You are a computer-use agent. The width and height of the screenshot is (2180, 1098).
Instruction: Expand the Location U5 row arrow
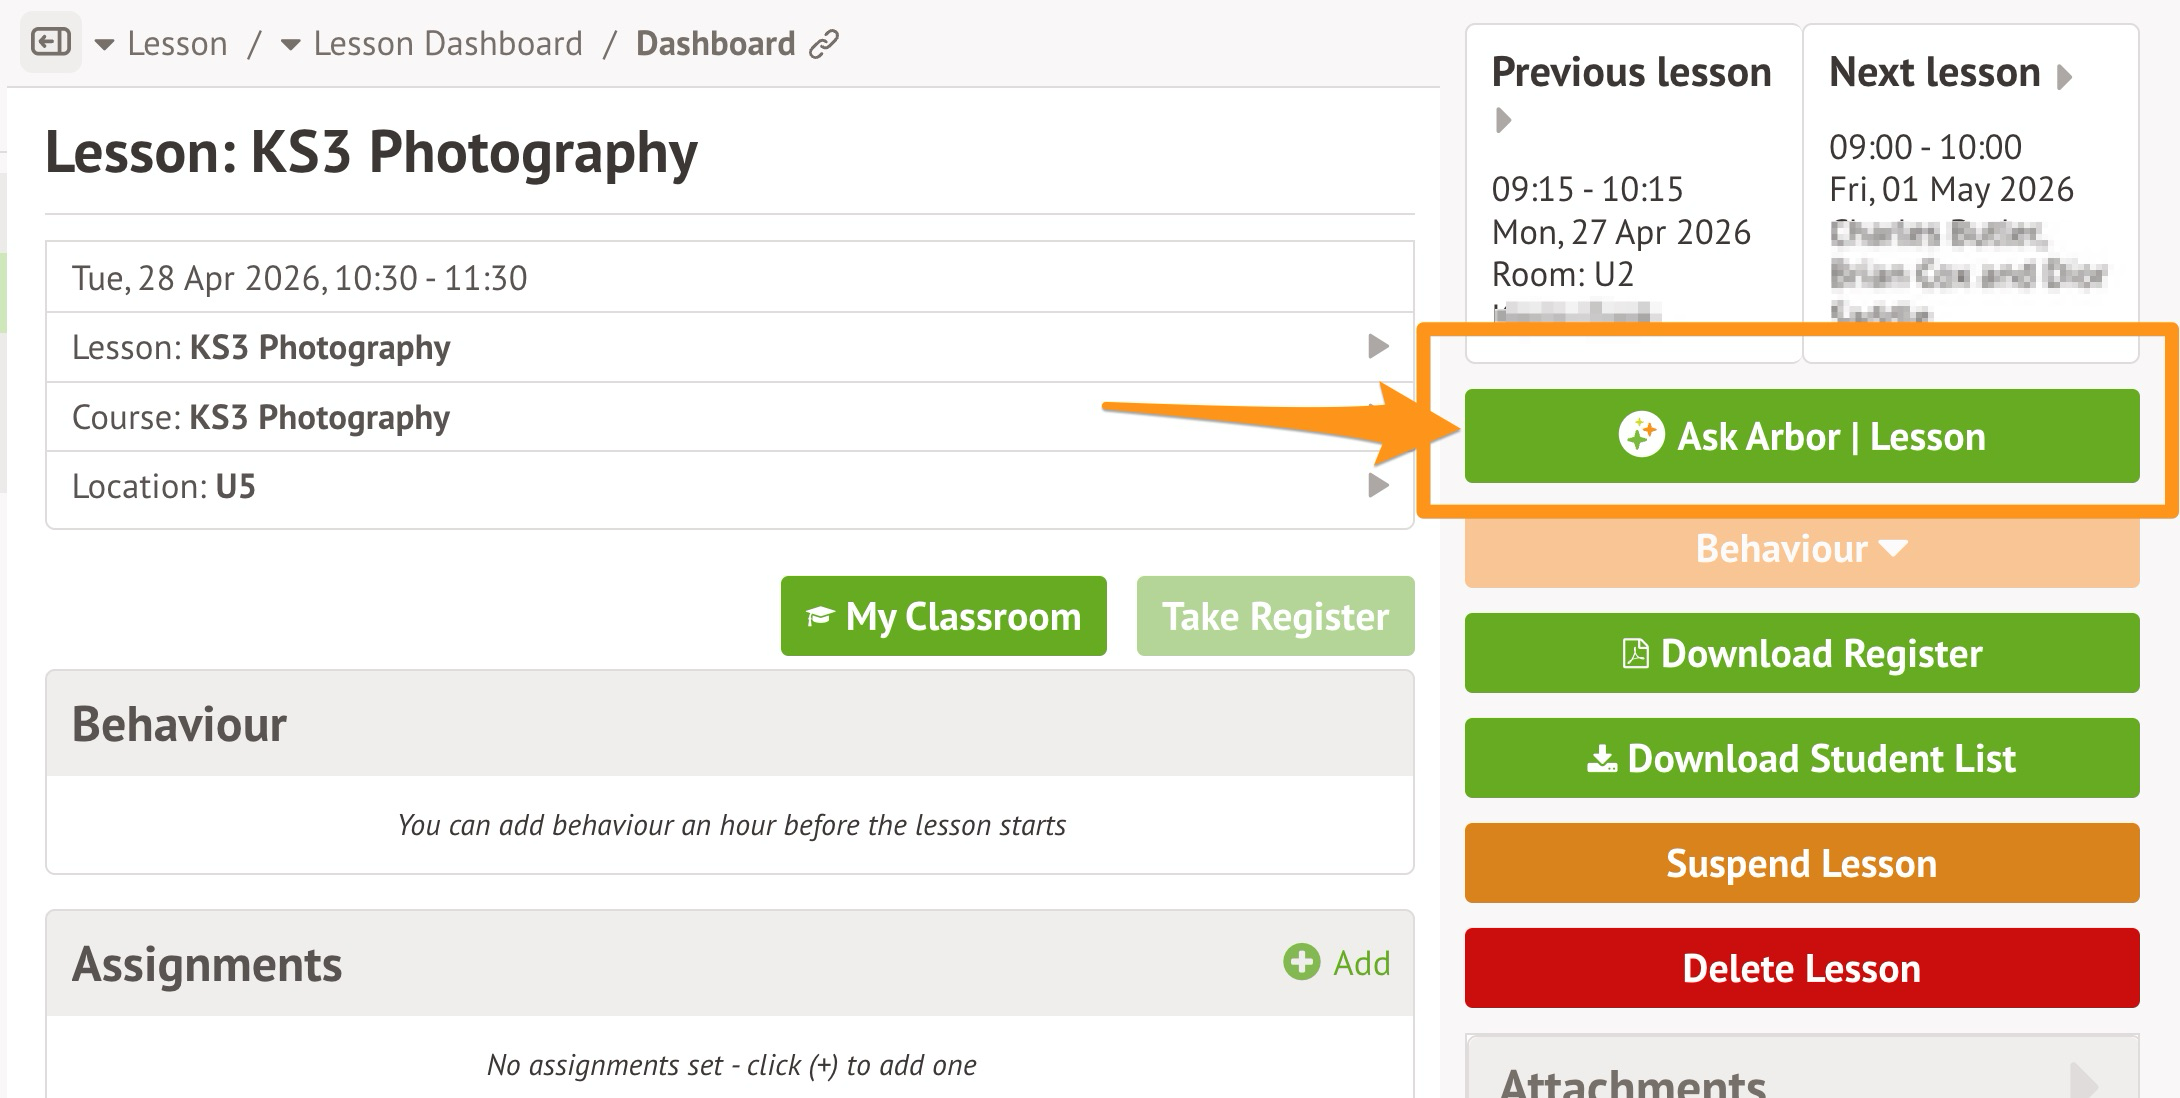pyautogui.click(x=1378, y=486)
